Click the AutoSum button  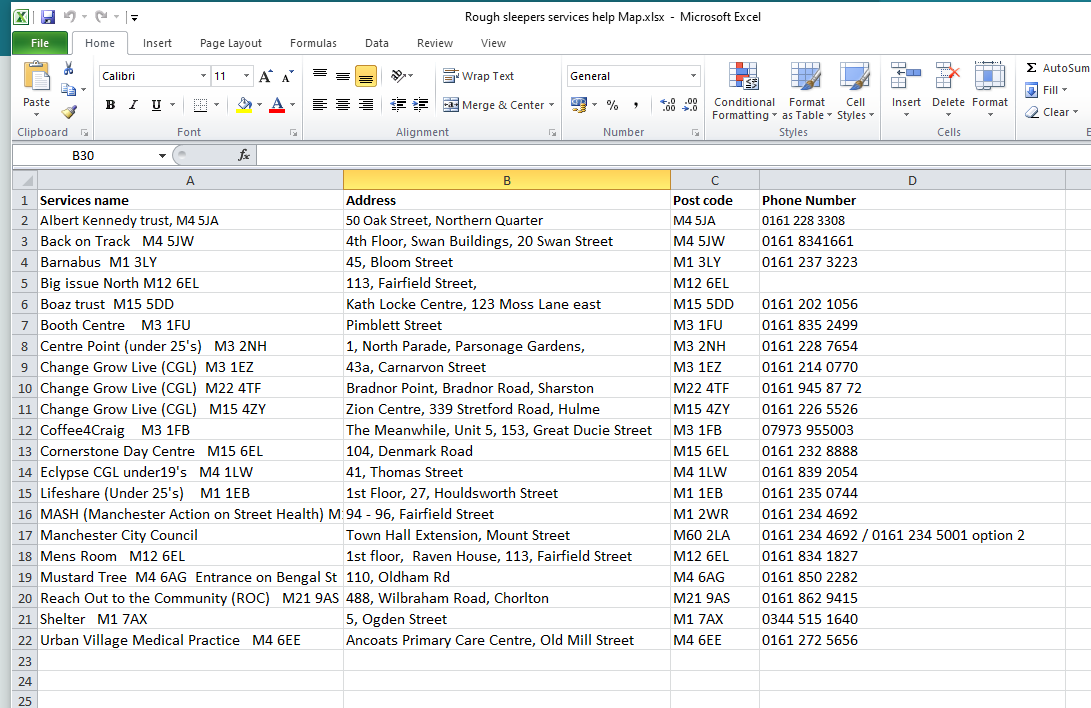(1056, 67)
